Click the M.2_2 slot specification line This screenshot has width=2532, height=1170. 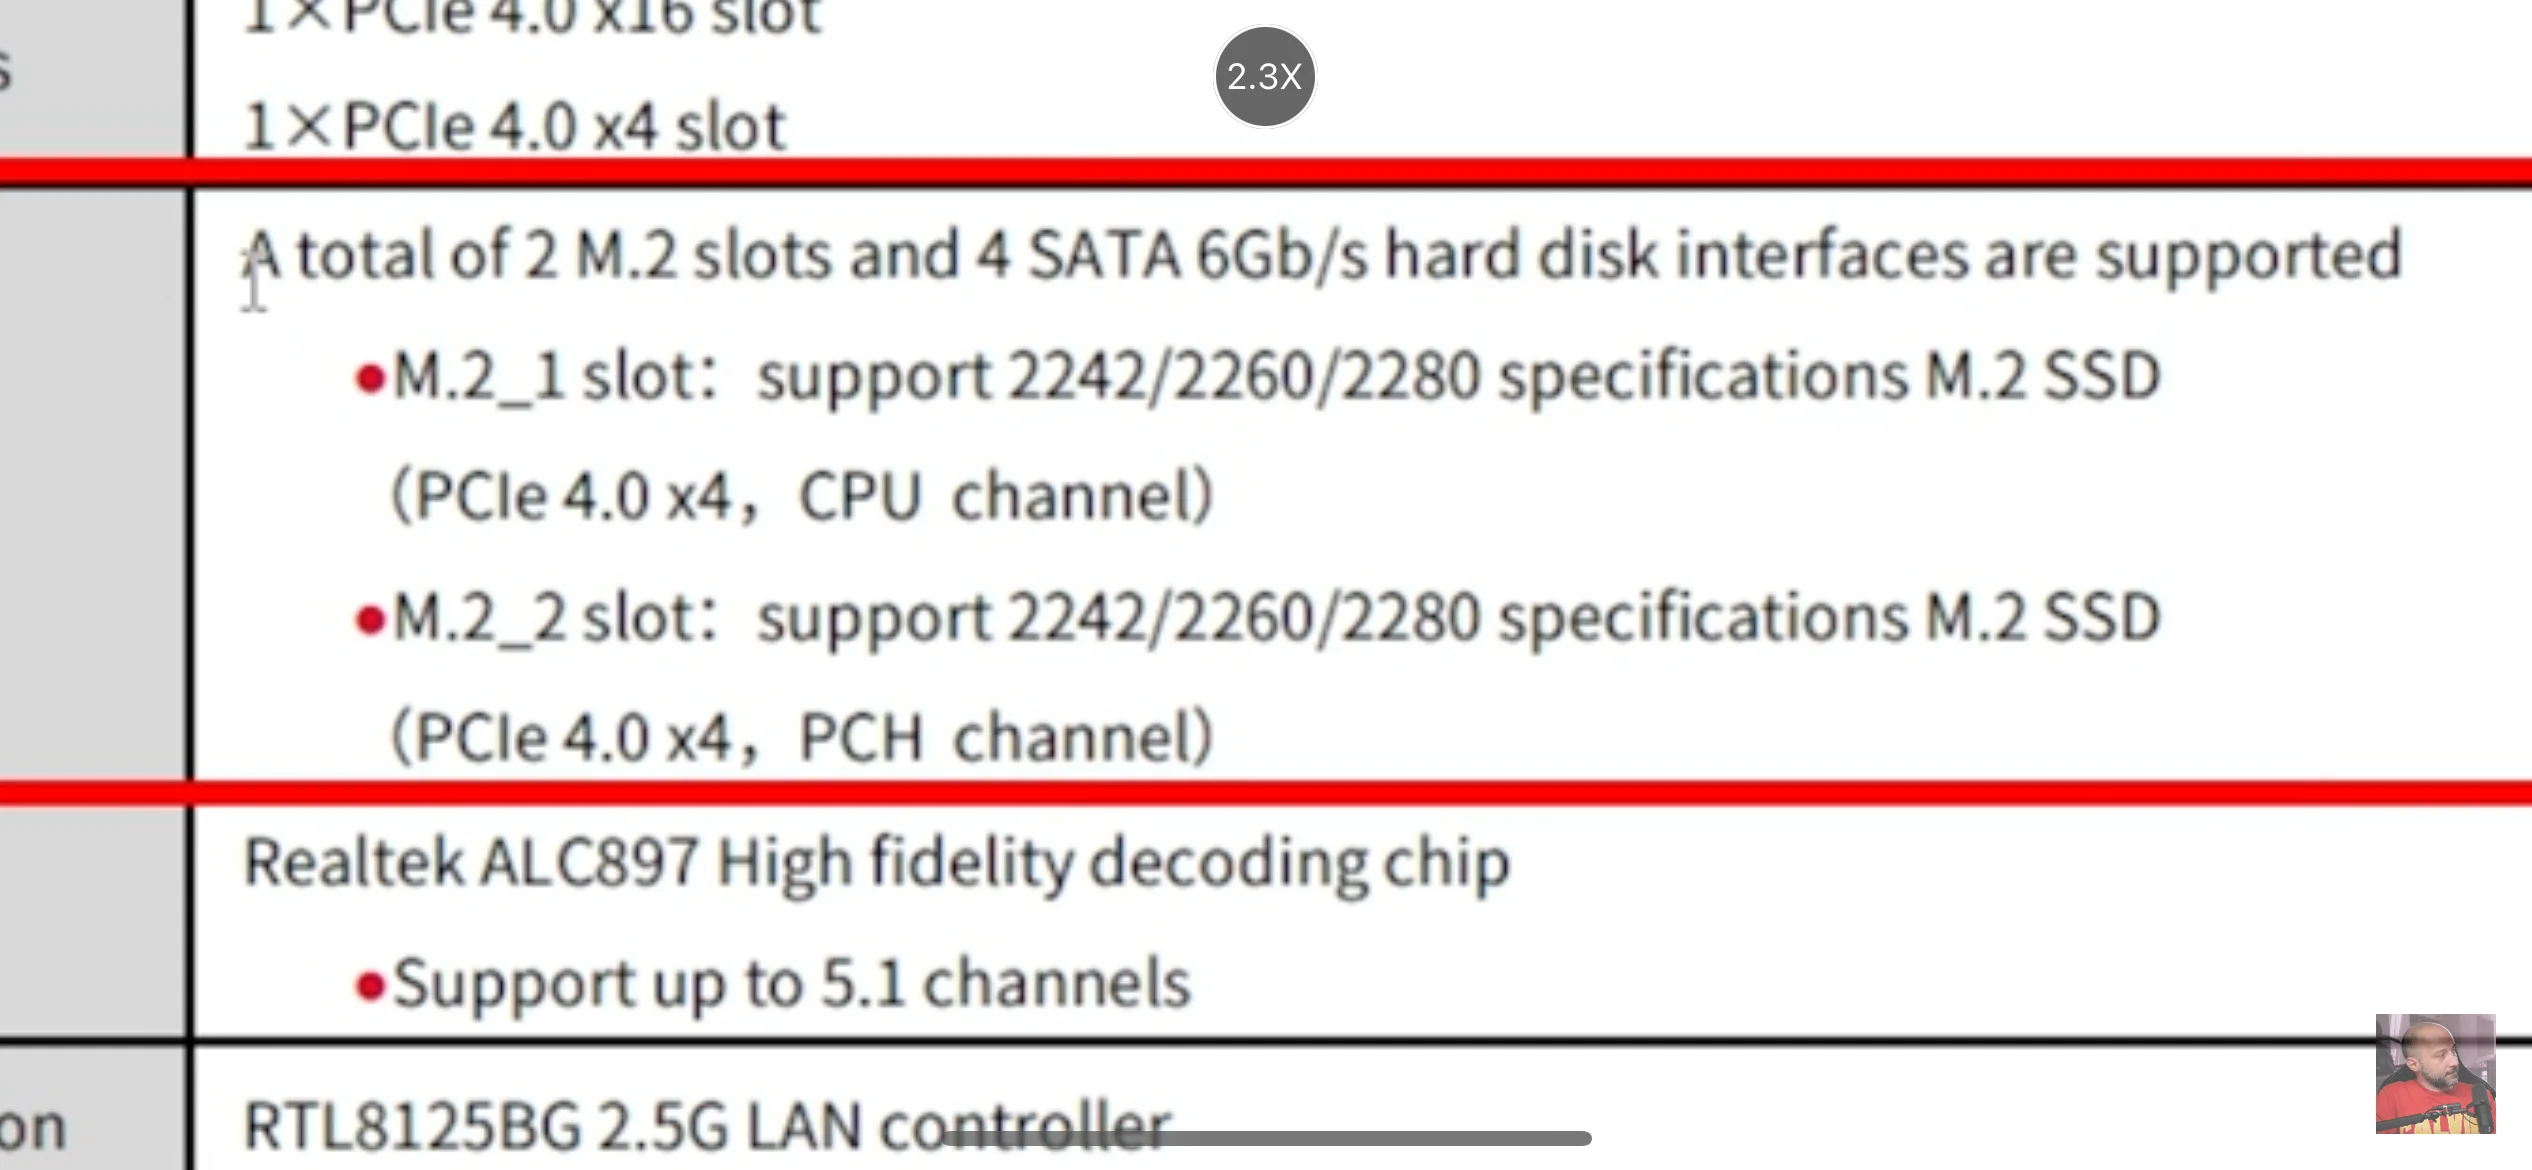pos(1258,620)
